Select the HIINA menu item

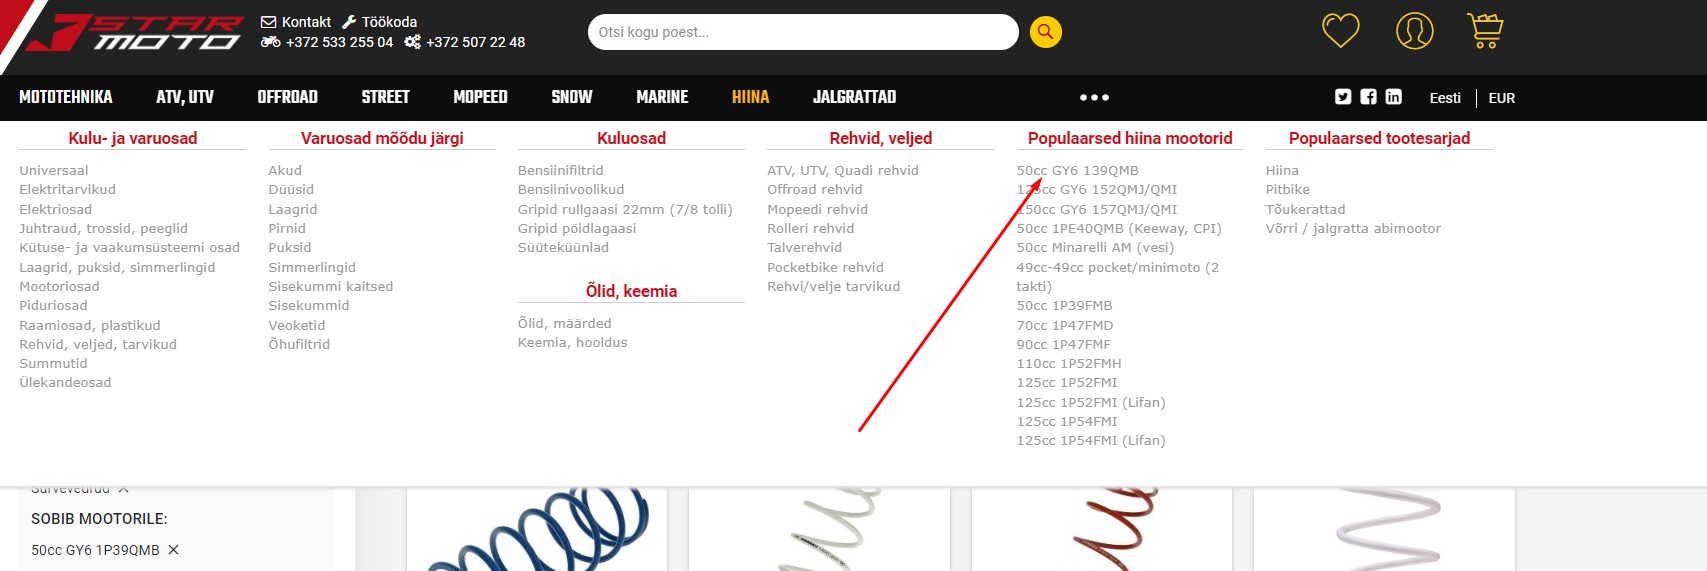coord(750,97)
